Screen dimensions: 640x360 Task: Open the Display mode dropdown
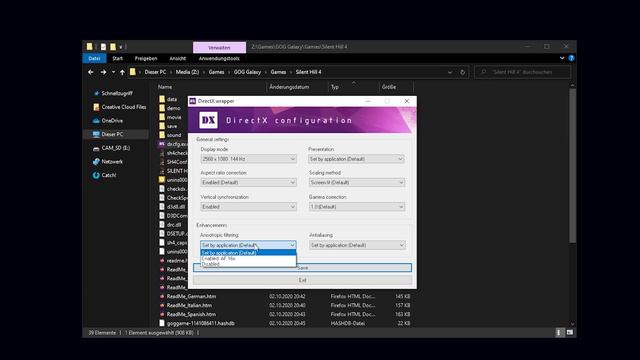coord(248,159)
